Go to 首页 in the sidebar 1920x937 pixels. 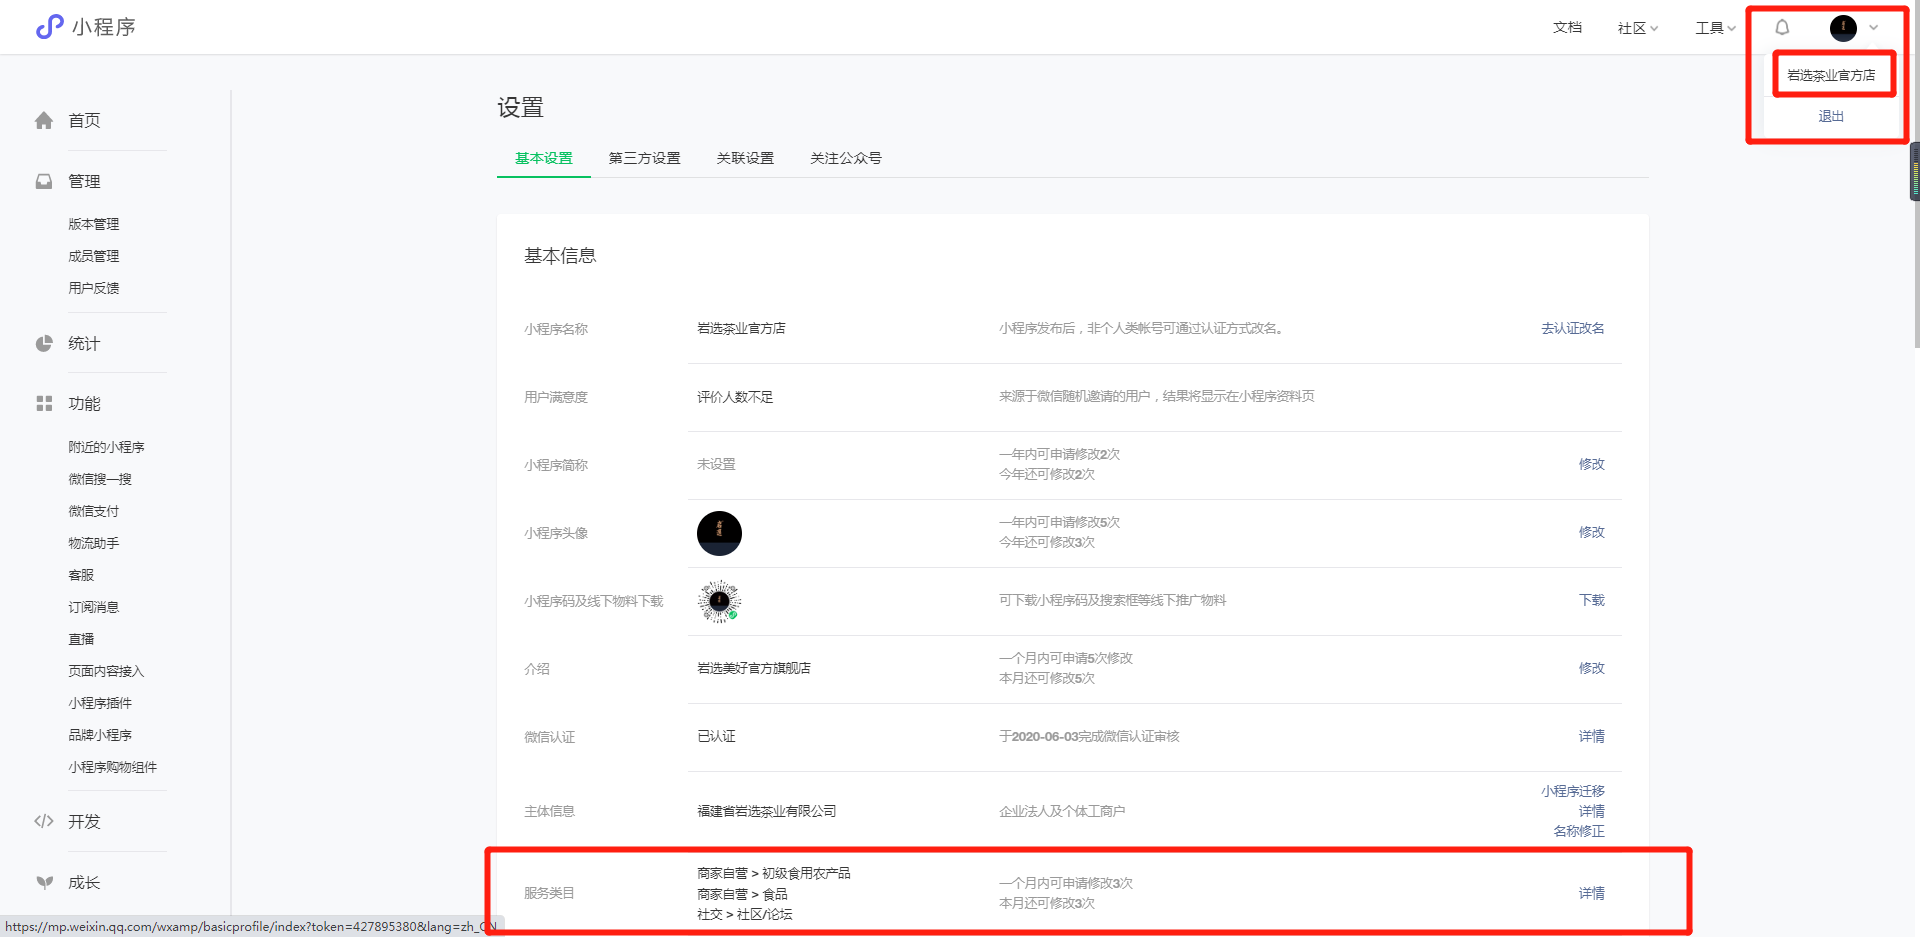[84, 121]
